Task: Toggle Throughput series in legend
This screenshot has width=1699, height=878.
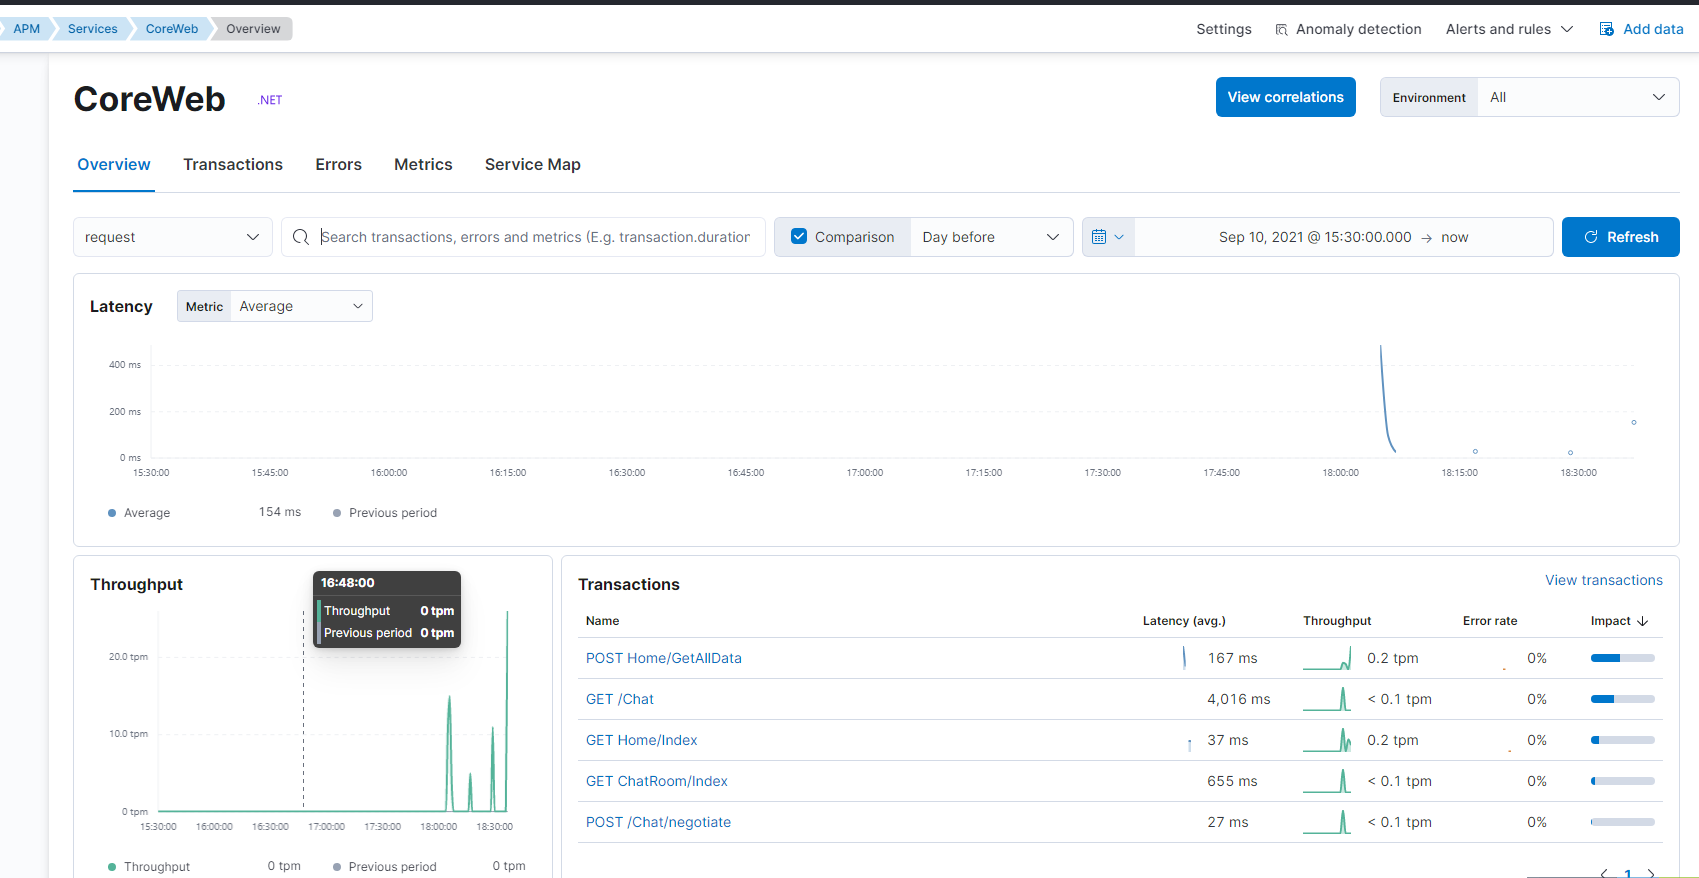Action: pos(148,867)
